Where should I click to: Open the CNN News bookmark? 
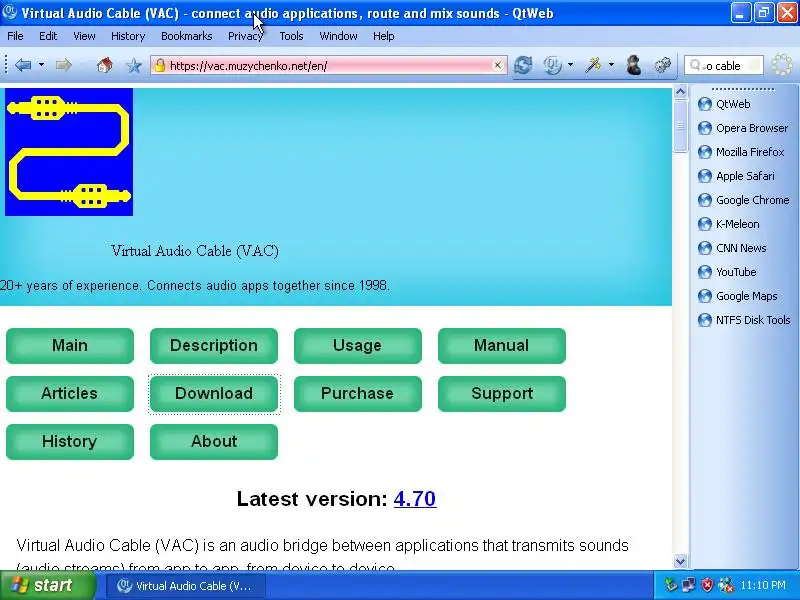732,248
